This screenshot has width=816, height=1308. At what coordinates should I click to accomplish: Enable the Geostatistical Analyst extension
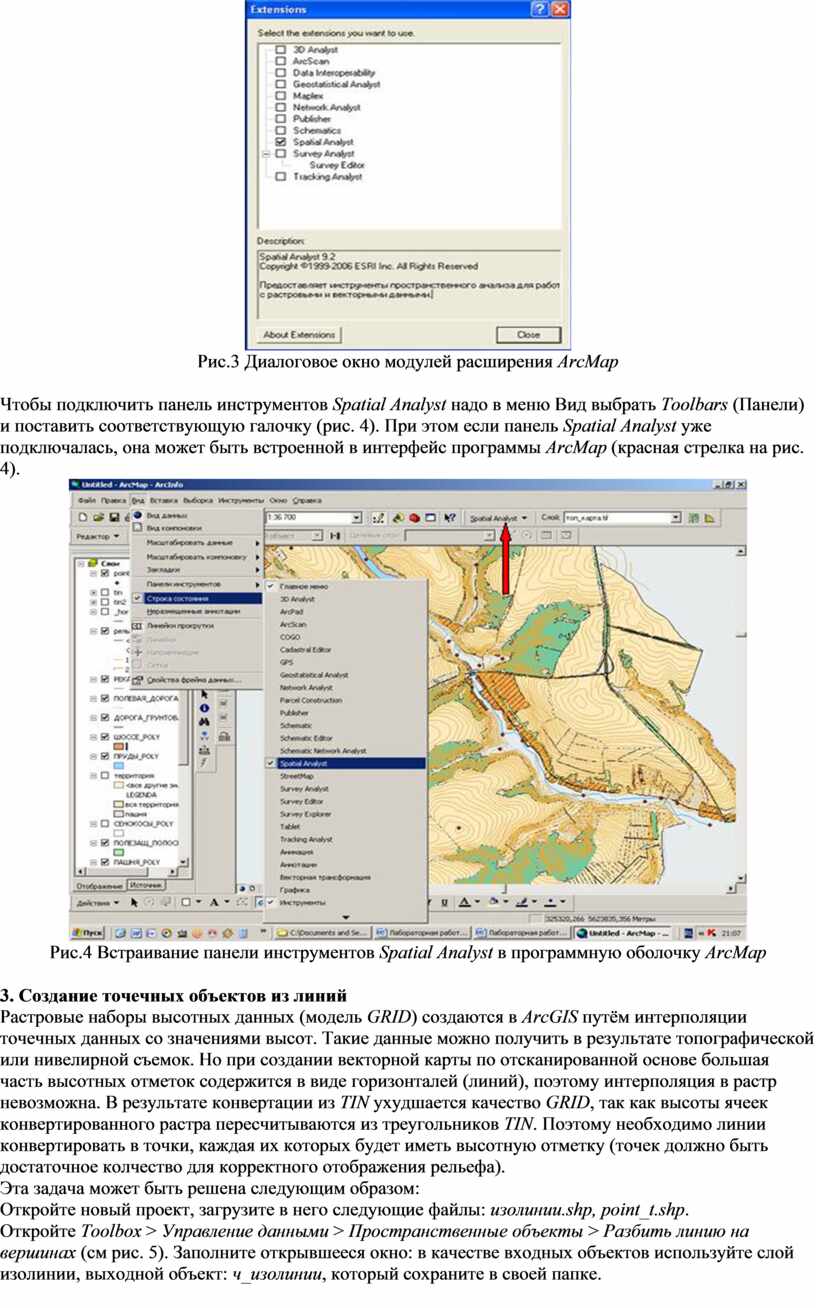(281, 84)
